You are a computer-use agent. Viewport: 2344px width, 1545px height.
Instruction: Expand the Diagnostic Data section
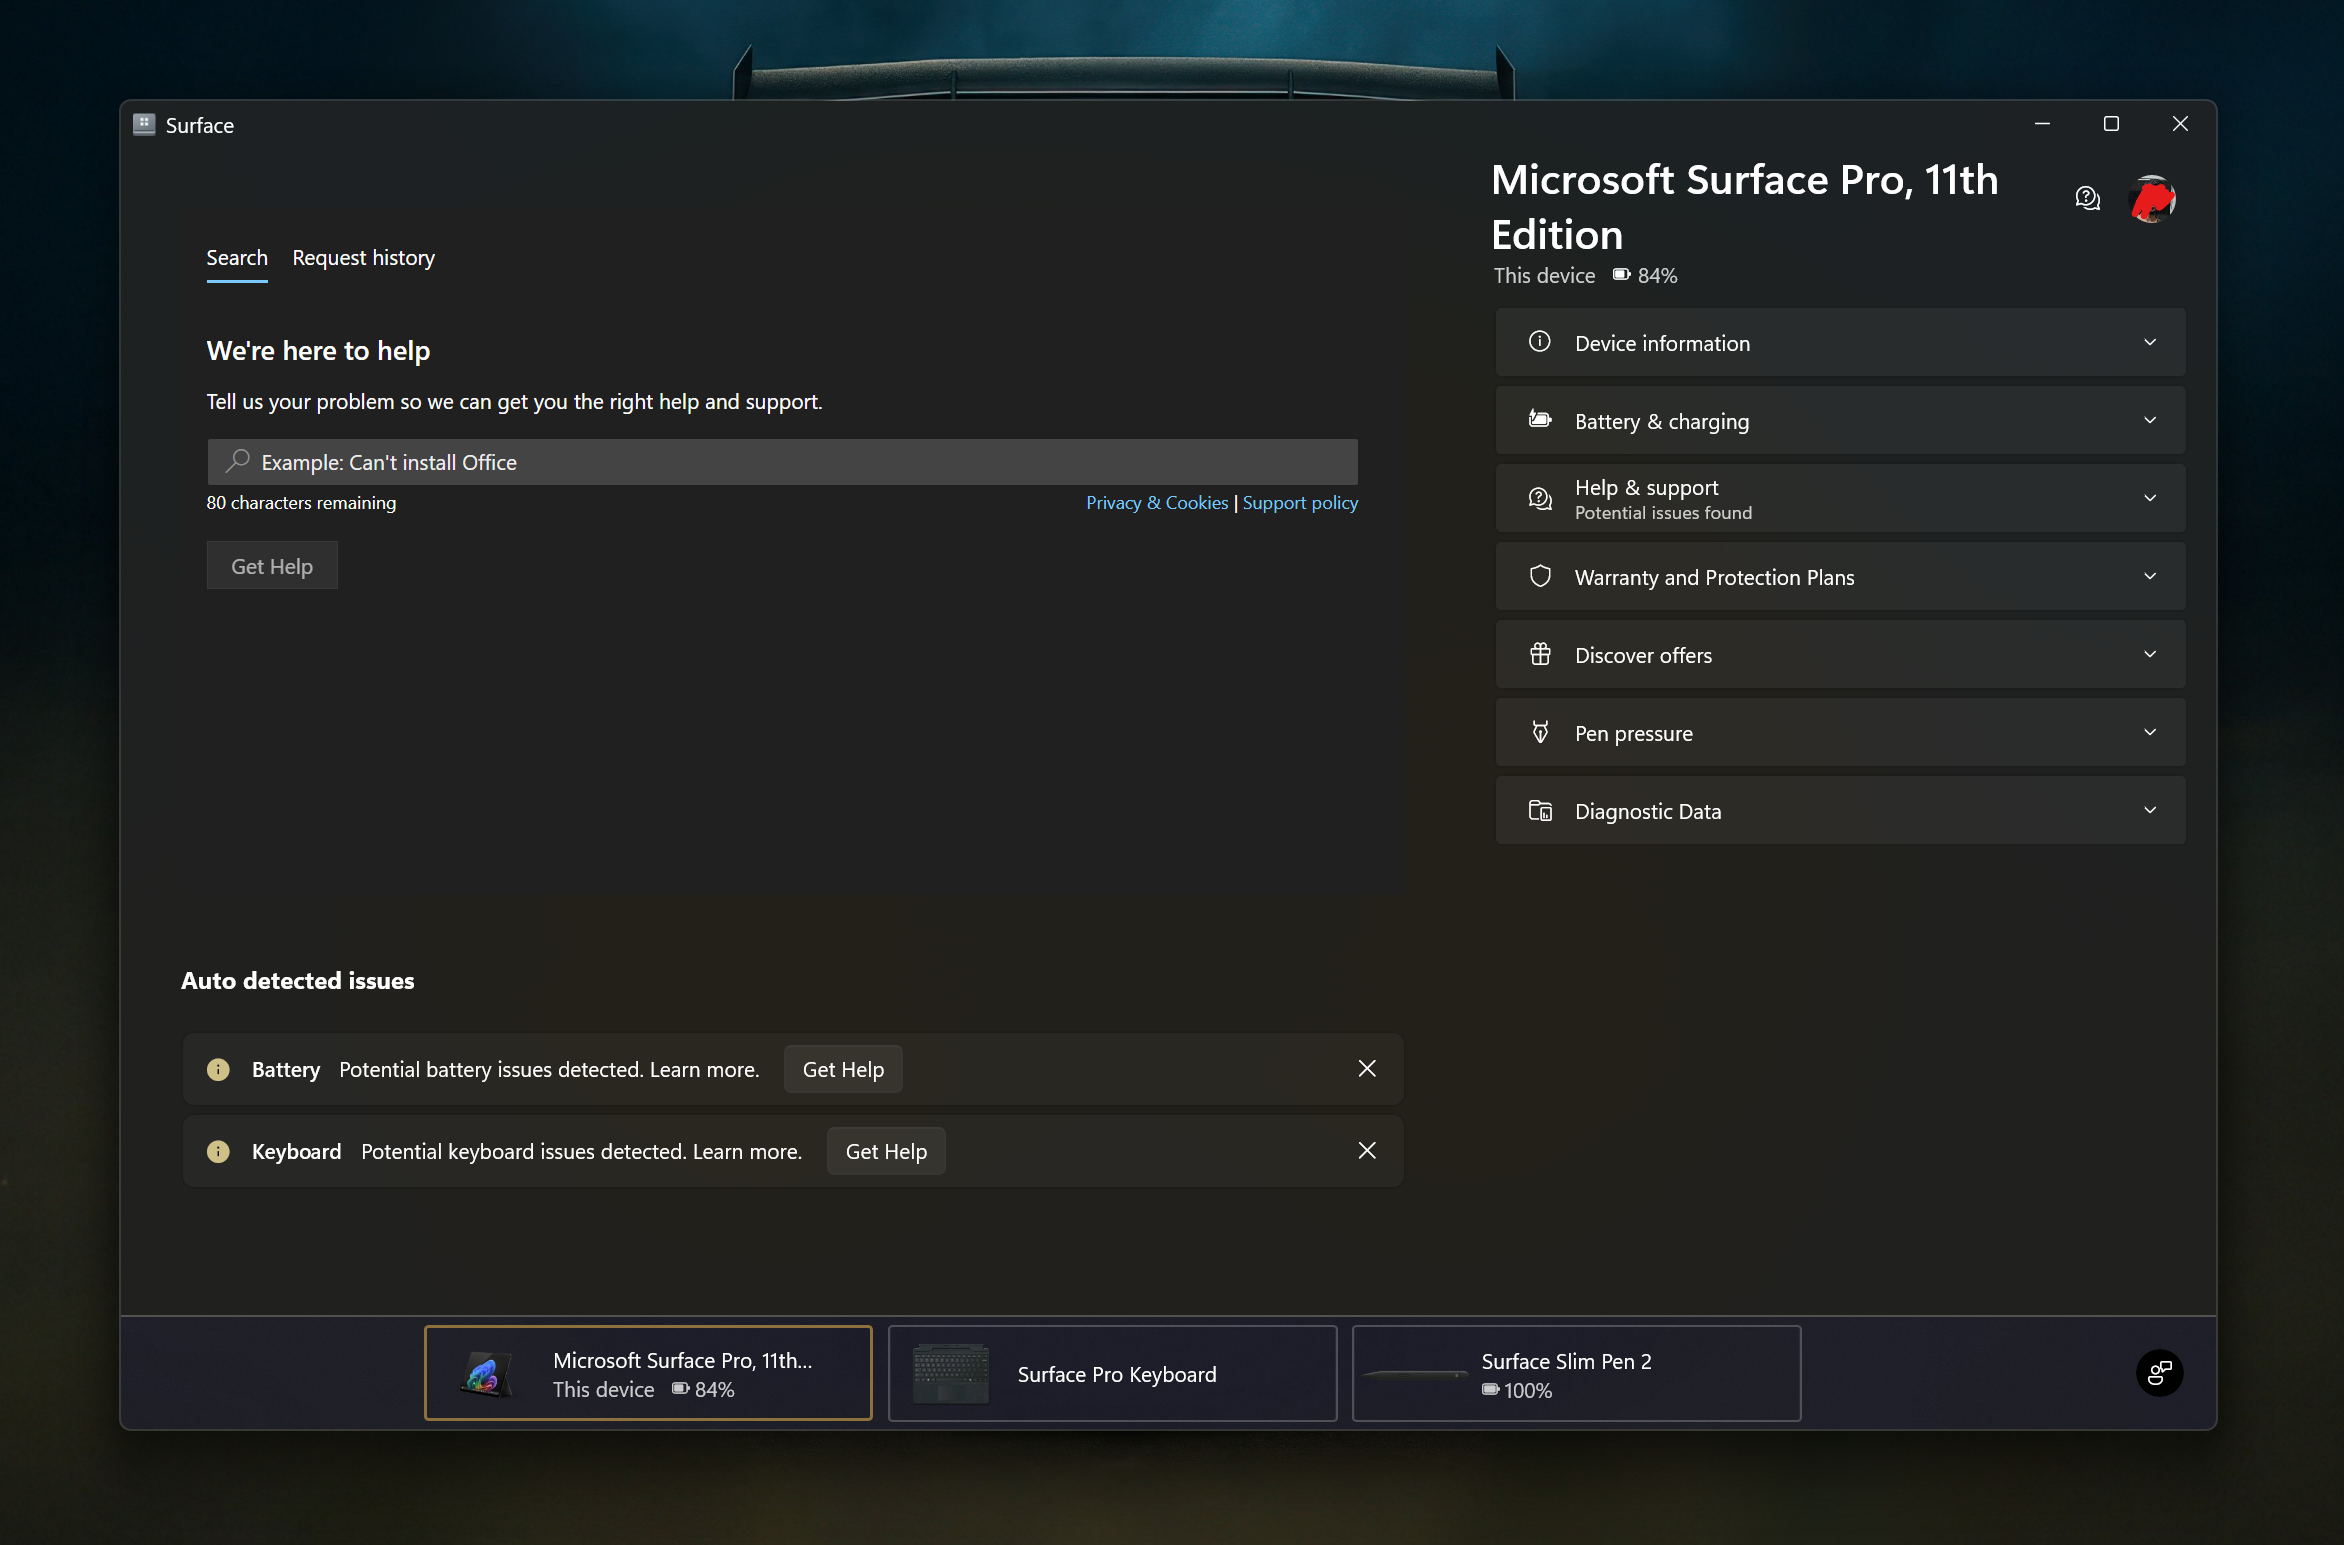2150,810
